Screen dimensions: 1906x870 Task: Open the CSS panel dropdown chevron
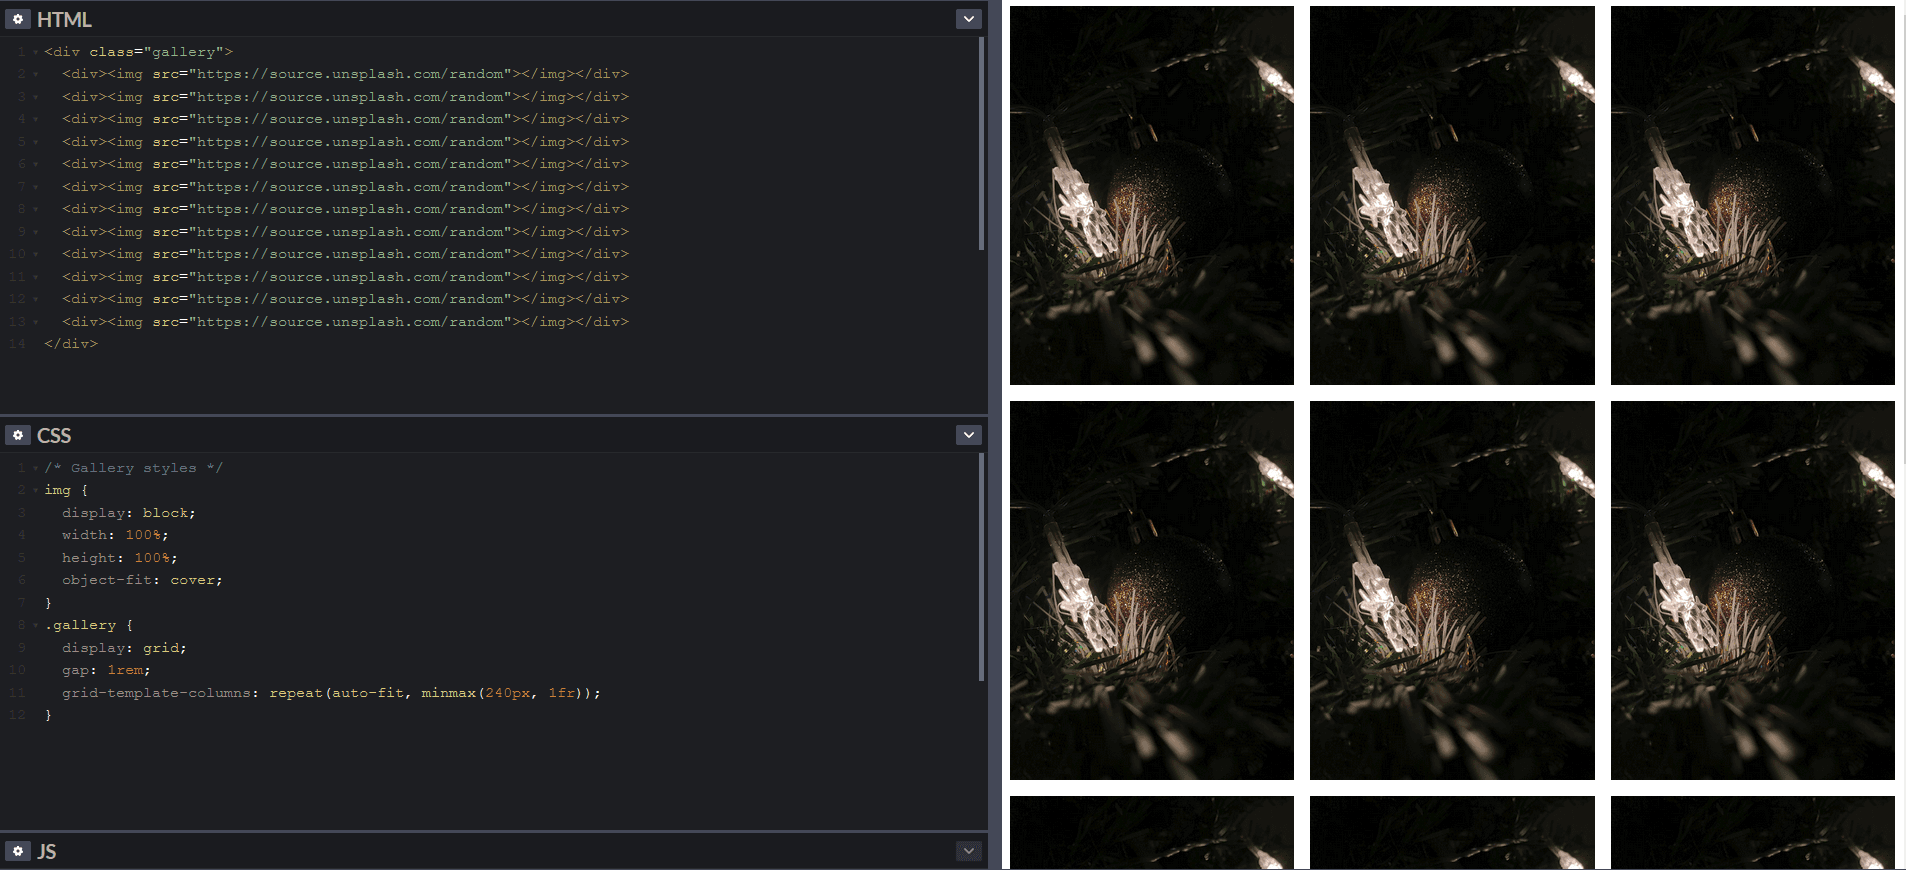point(968,435)
